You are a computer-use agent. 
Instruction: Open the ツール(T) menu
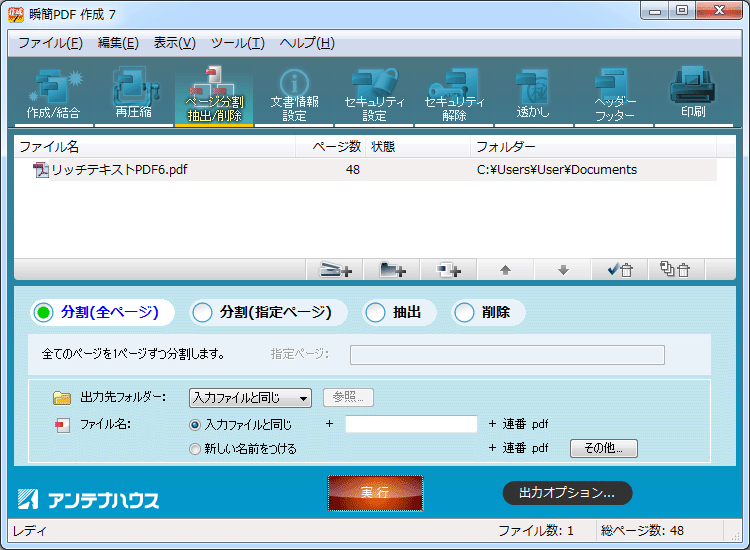tap(236, 43)
